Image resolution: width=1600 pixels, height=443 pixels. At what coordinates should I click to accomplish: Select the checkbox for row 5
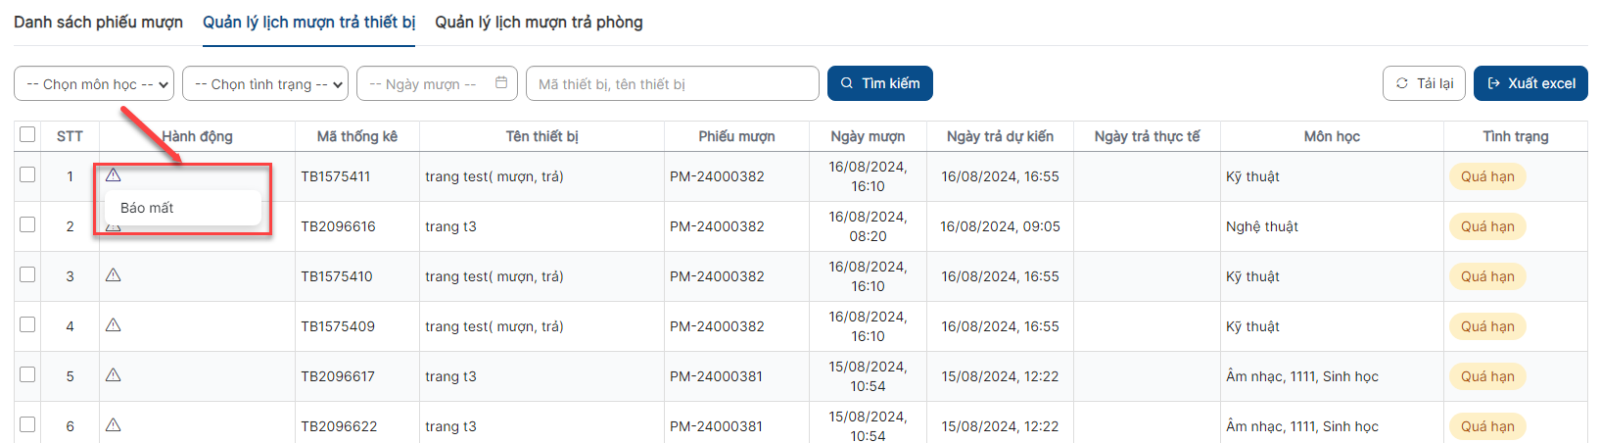coord(27,374)
